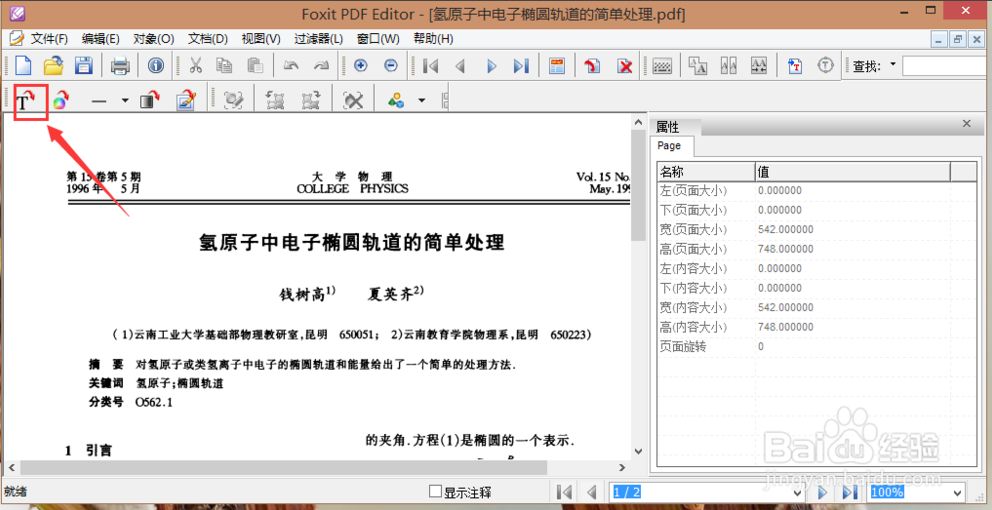Open the 过滤器(L) menu
992x510 pixels.
click(x=318, y=39)
